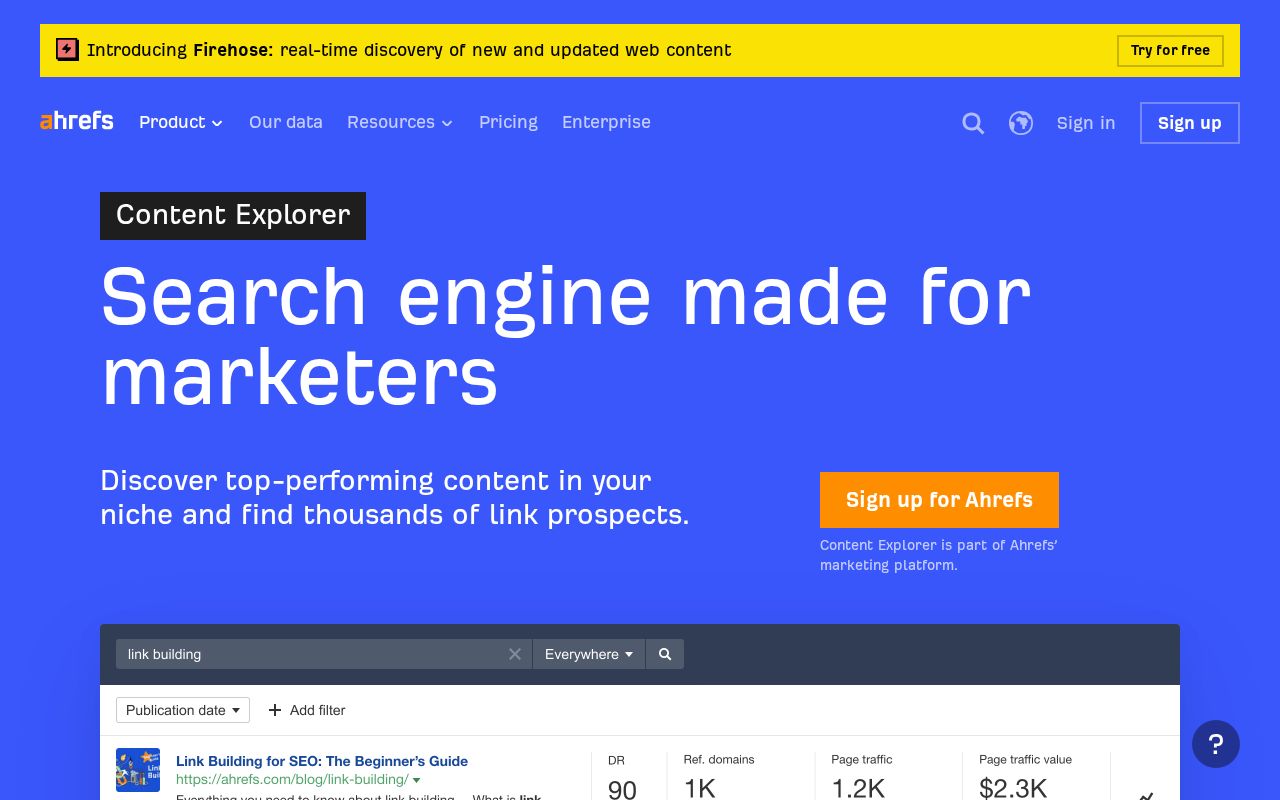
Task: Open the Pricing page
Action: [508, 122]
